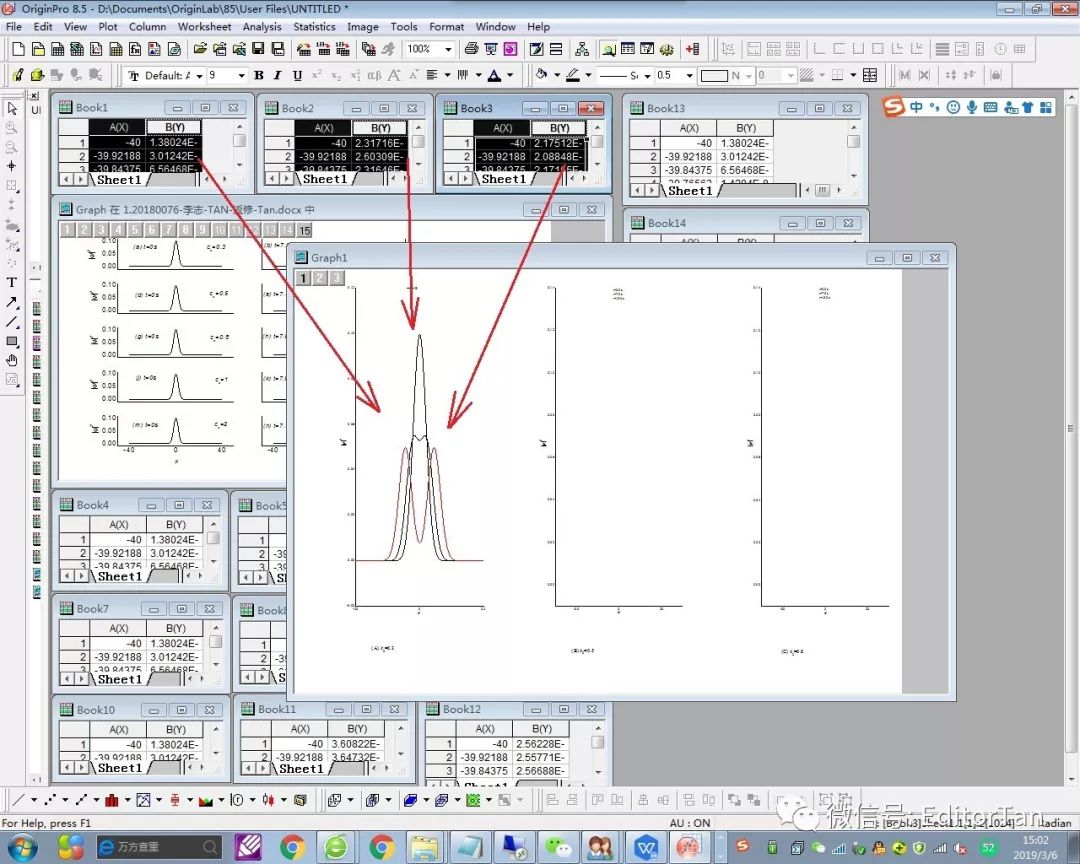This screenshot has width=1080, height=864.
Task: Open the File menu
Action: tap(14, 27)
